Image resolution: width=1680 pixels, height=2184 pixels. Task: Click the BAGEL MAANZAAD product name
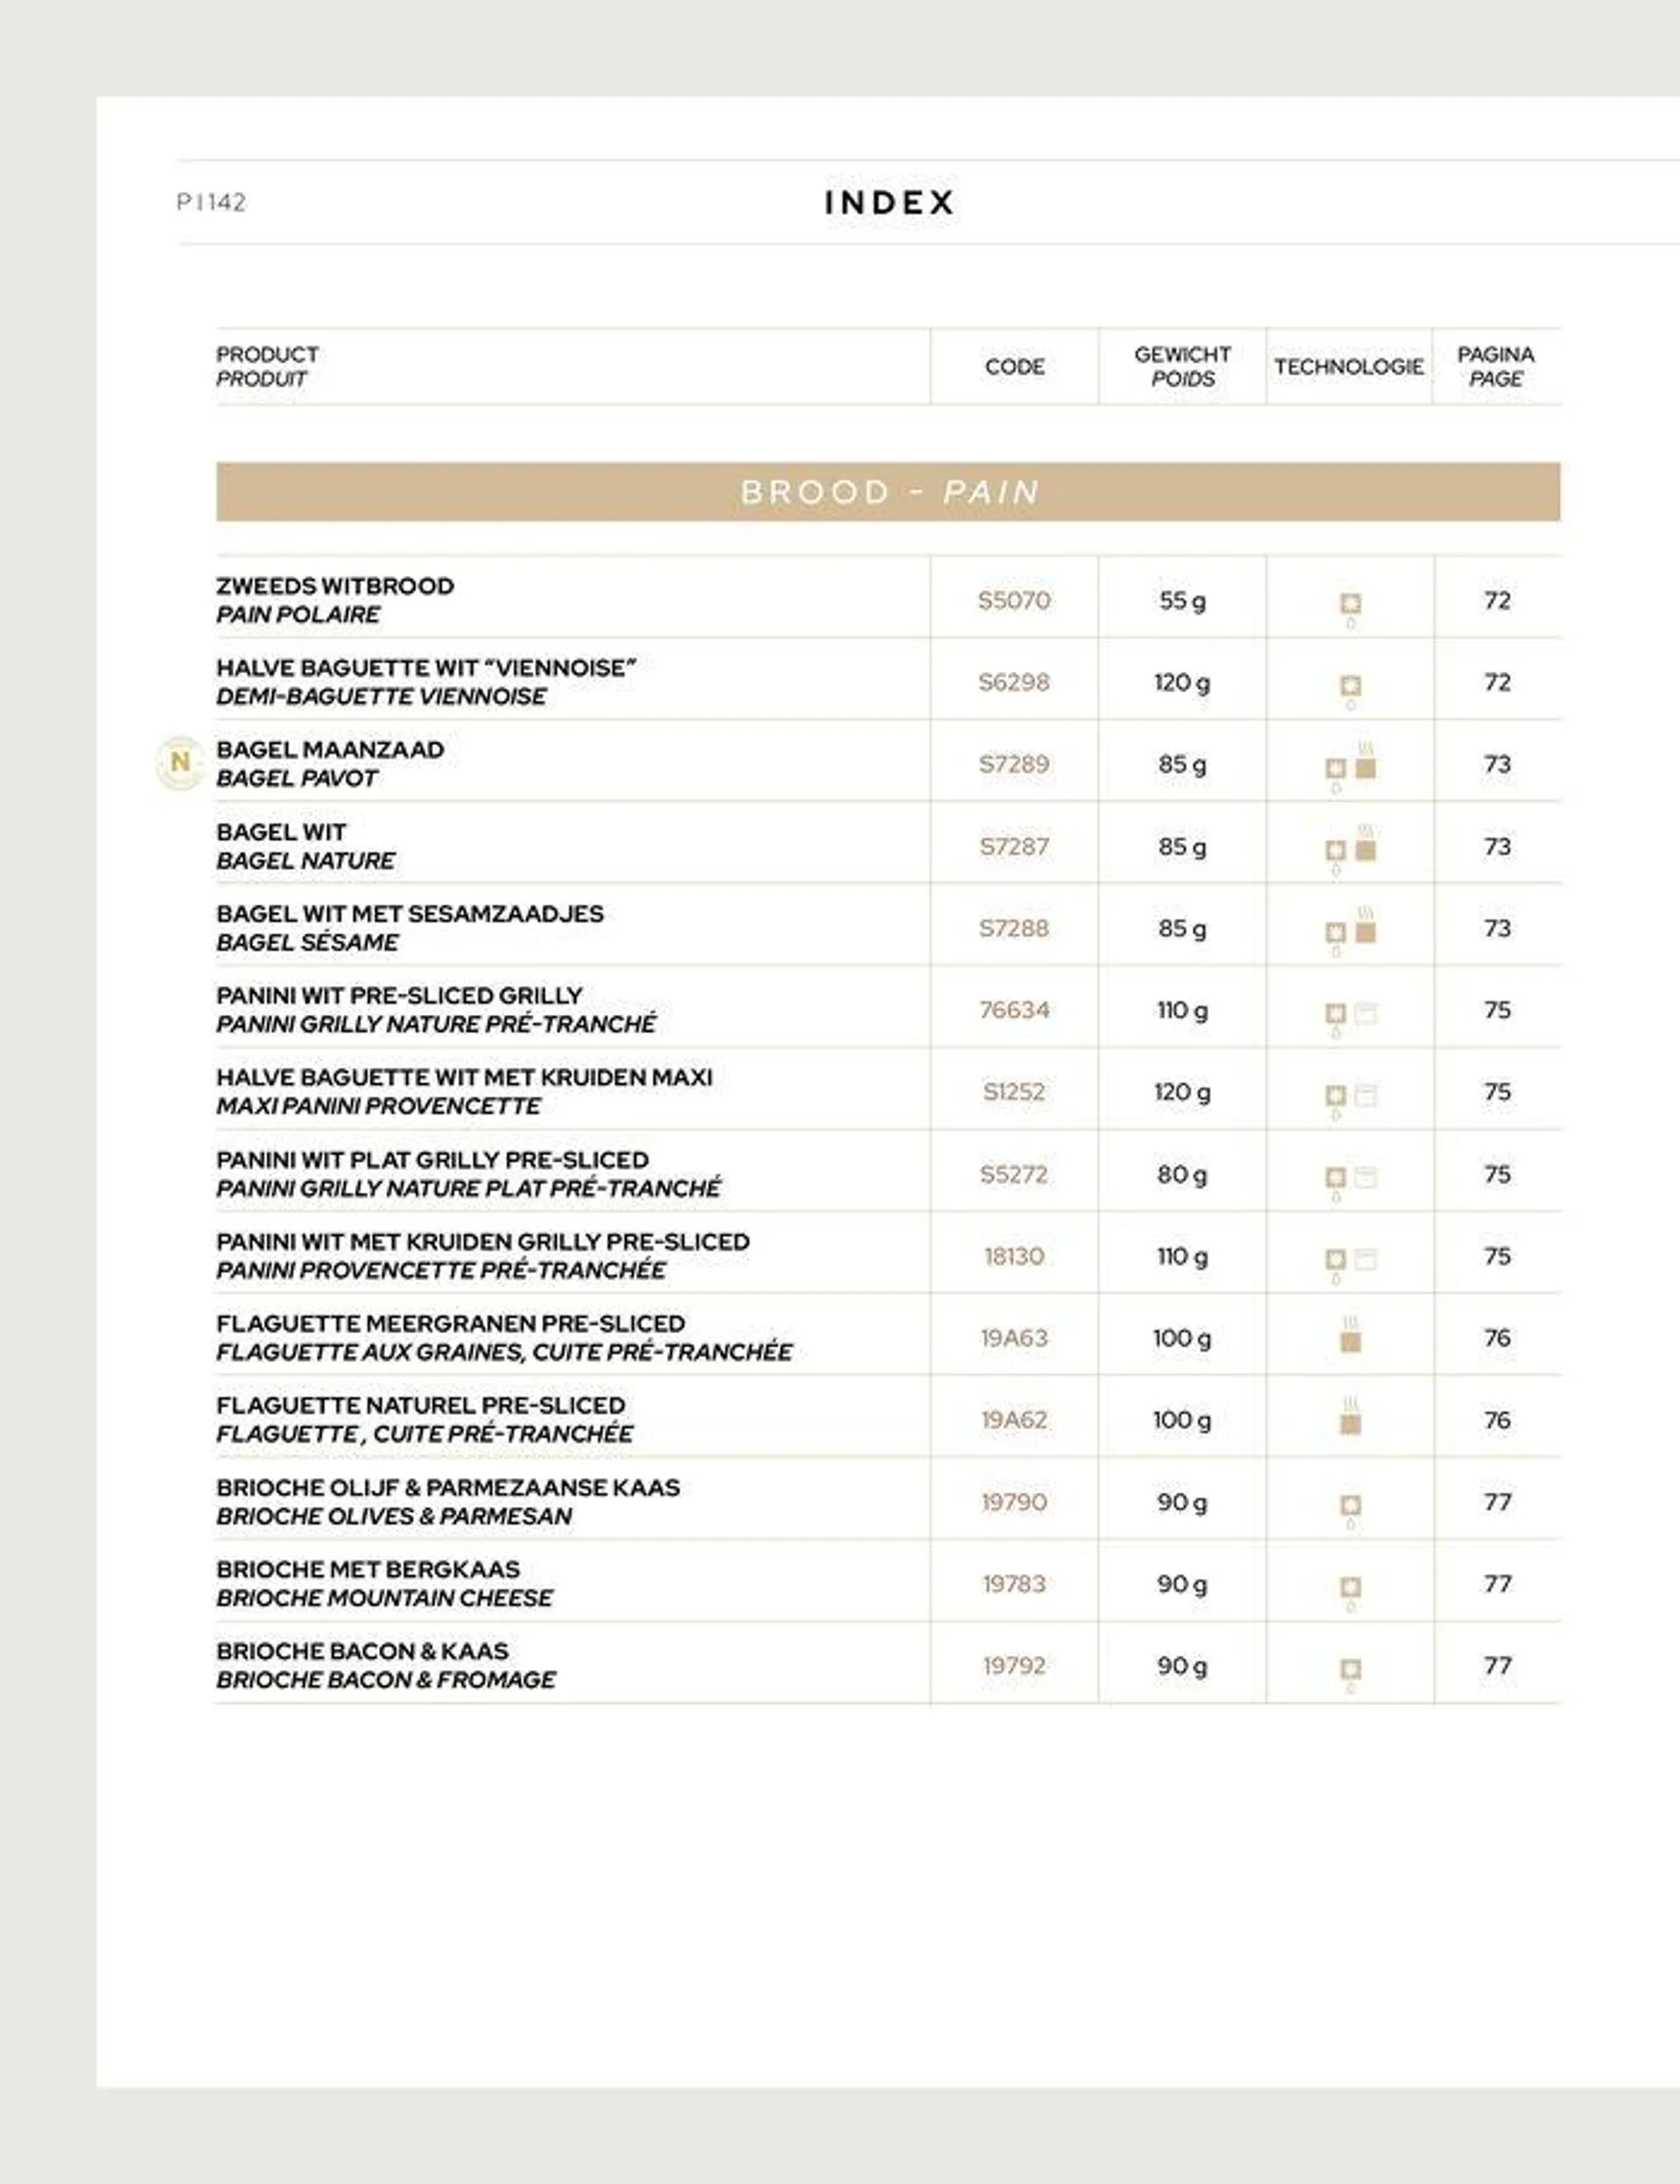[x=330, y=750]
